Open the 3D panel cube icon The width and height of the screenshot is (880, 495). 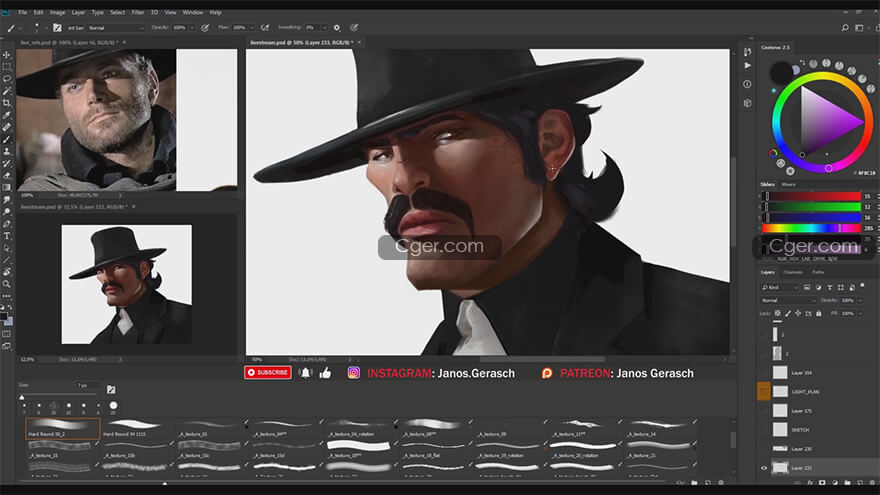[x=748, y=103]
